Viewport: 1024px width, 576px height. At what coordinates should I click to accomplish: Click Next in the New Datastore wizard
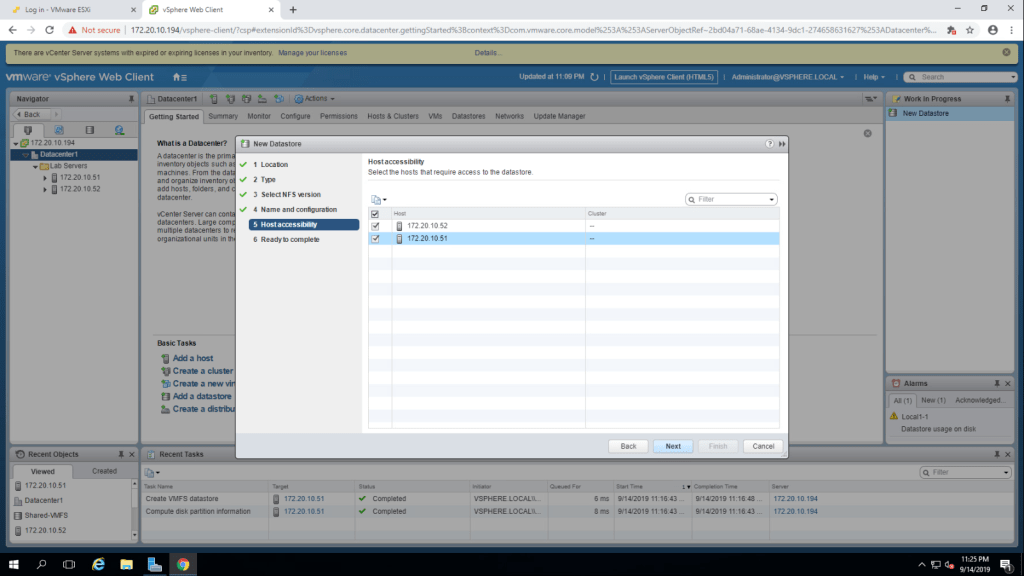673,446
